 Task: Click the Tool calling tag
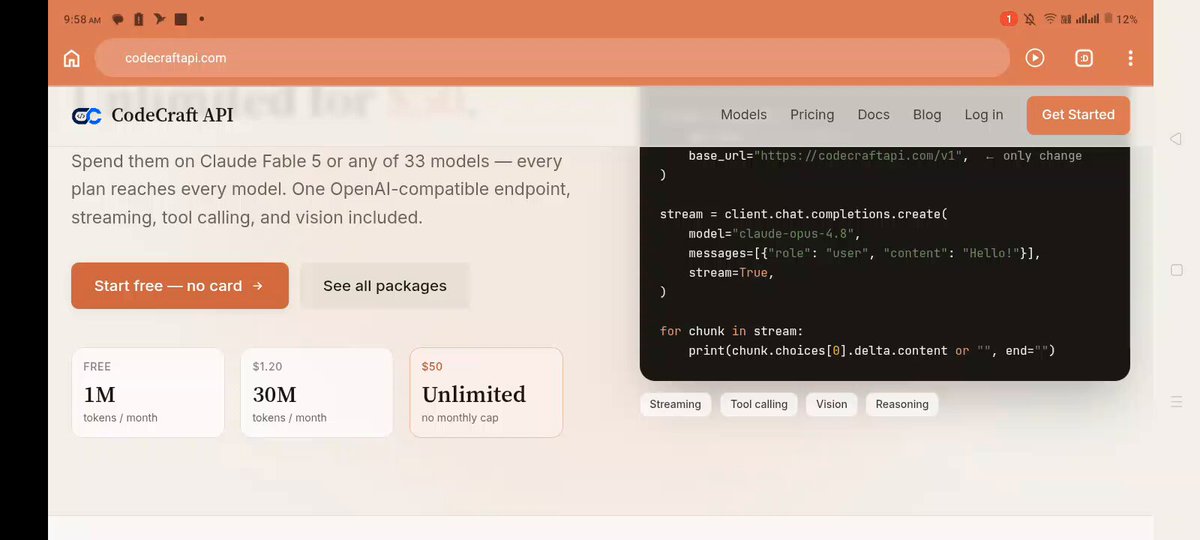(x=759, y=404)
